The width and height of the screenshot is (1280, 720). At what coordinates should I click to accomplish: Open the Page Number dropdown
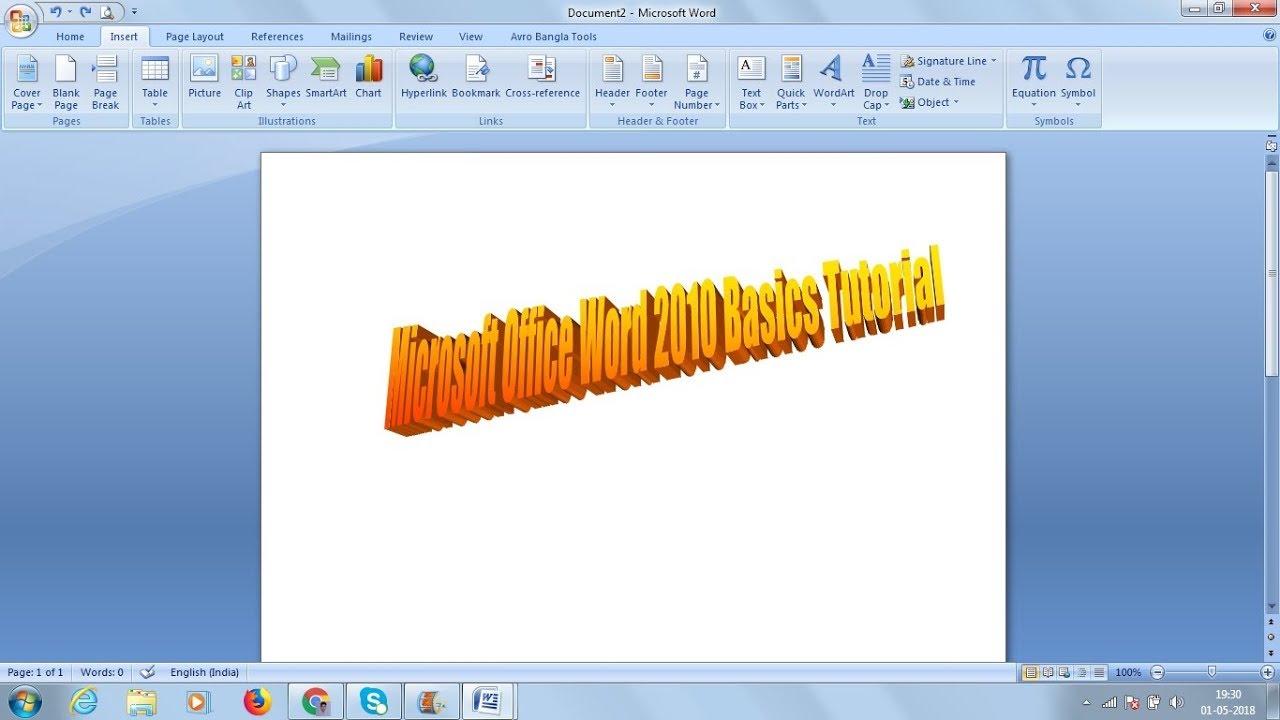coord(697,82)
